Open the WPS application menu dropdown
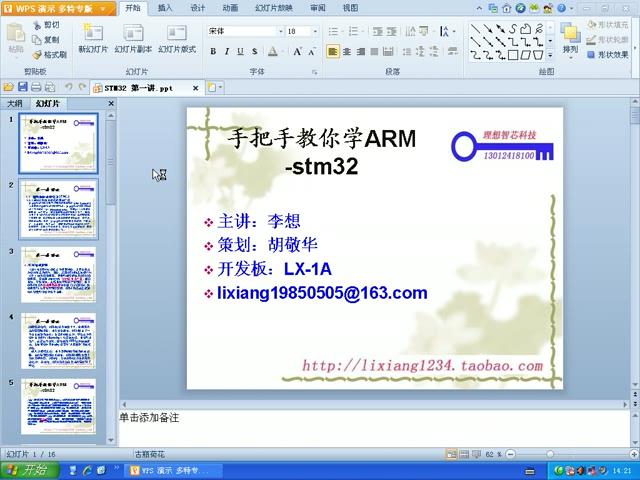The width and height of the screenshot is (640, 480). [103, 9]
